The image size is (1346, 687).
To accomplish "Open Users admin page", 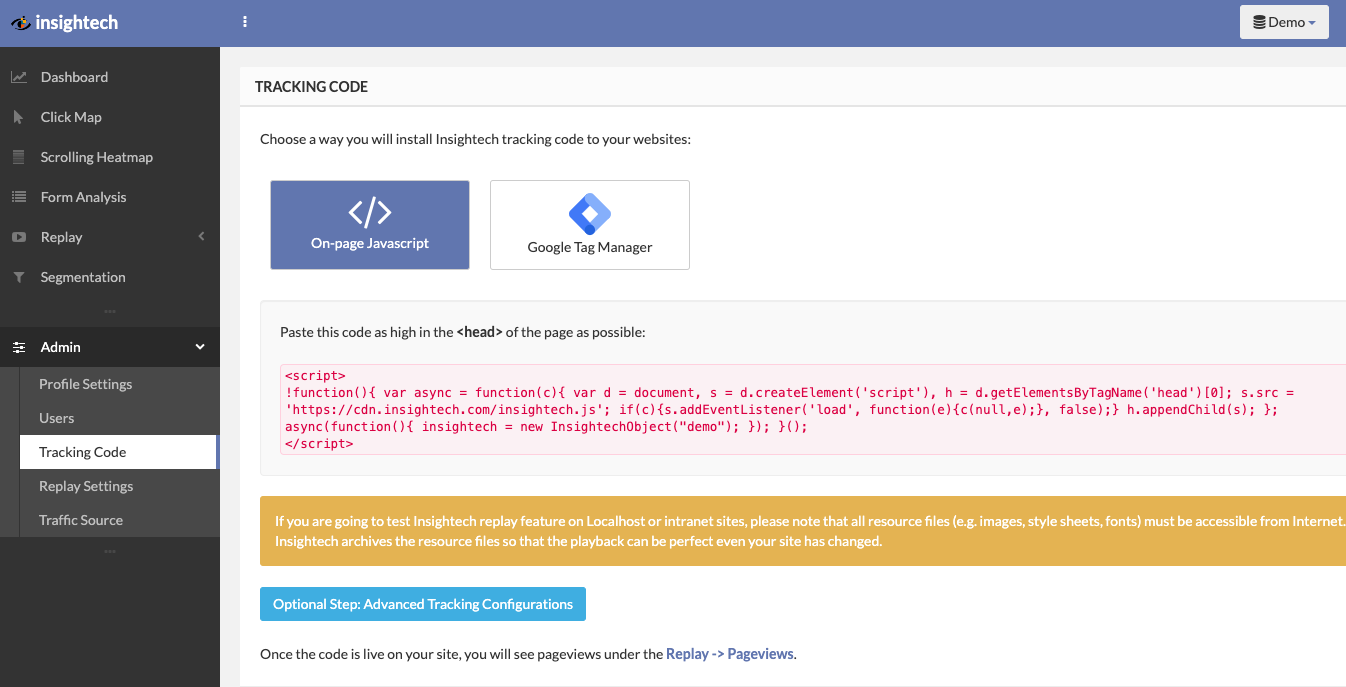I will (x=119, y=418).
